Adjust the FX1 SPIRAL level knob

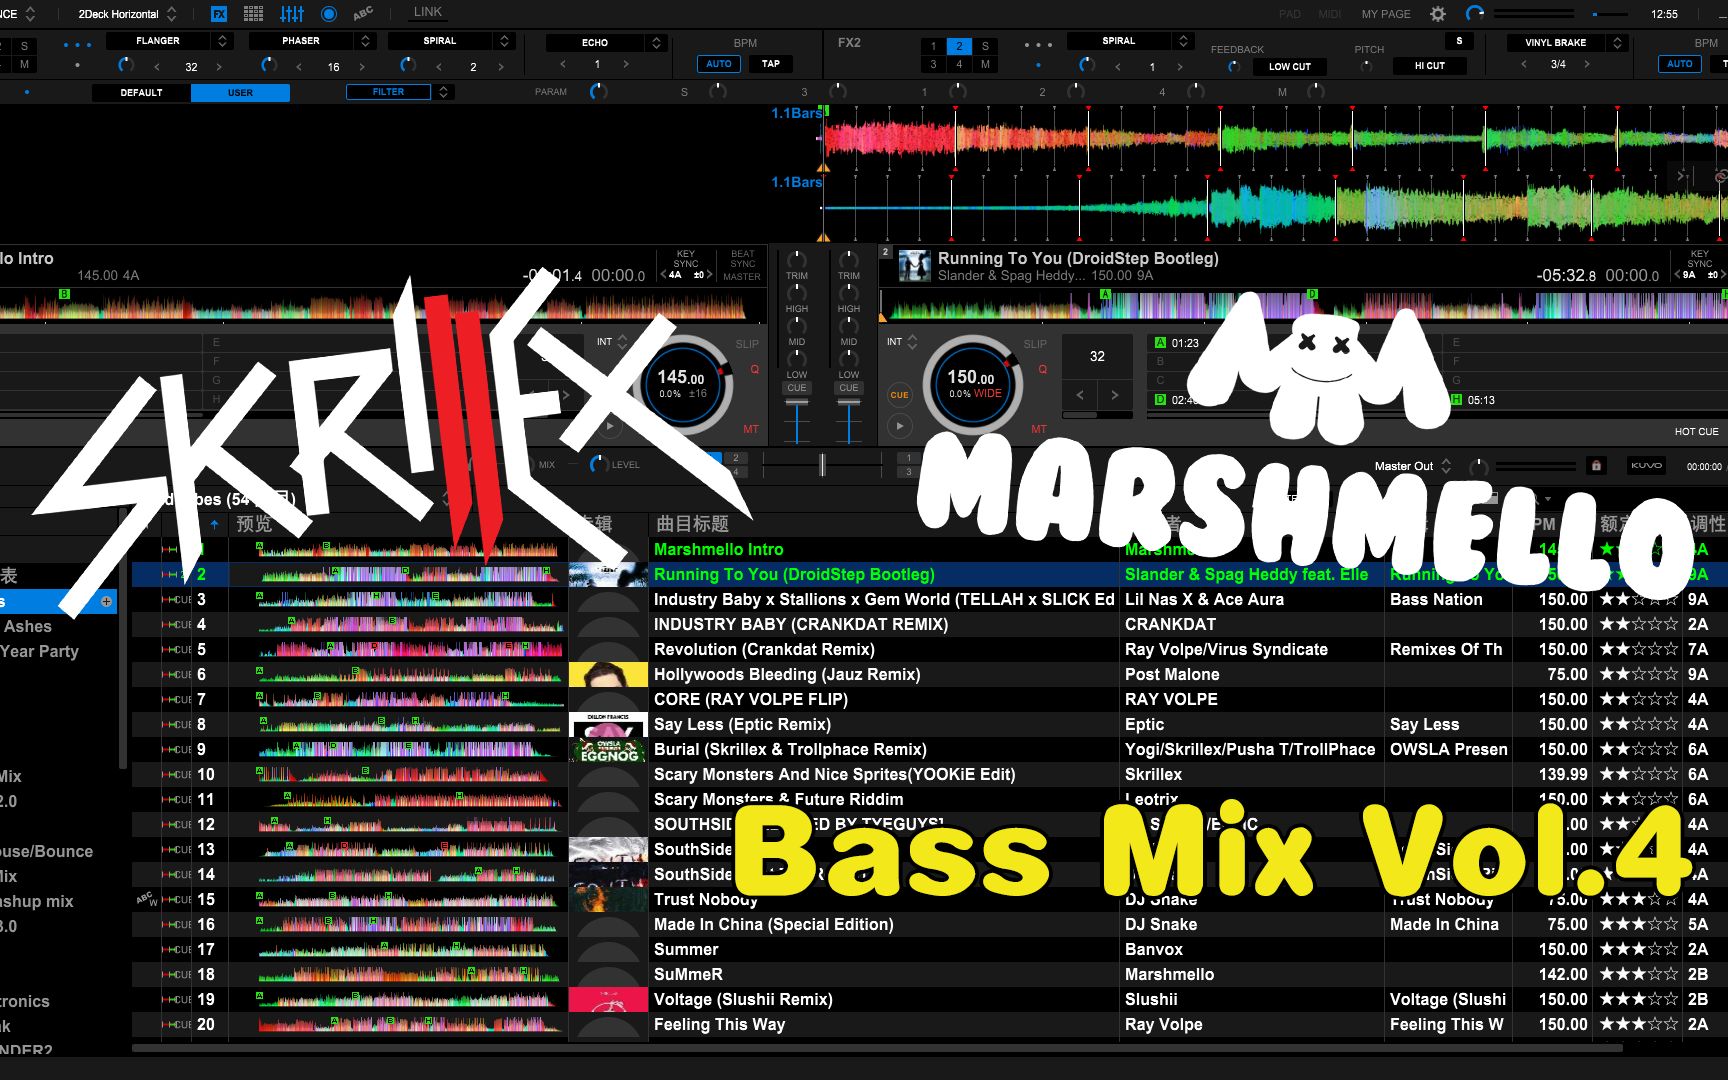click(x=407, y=65)
